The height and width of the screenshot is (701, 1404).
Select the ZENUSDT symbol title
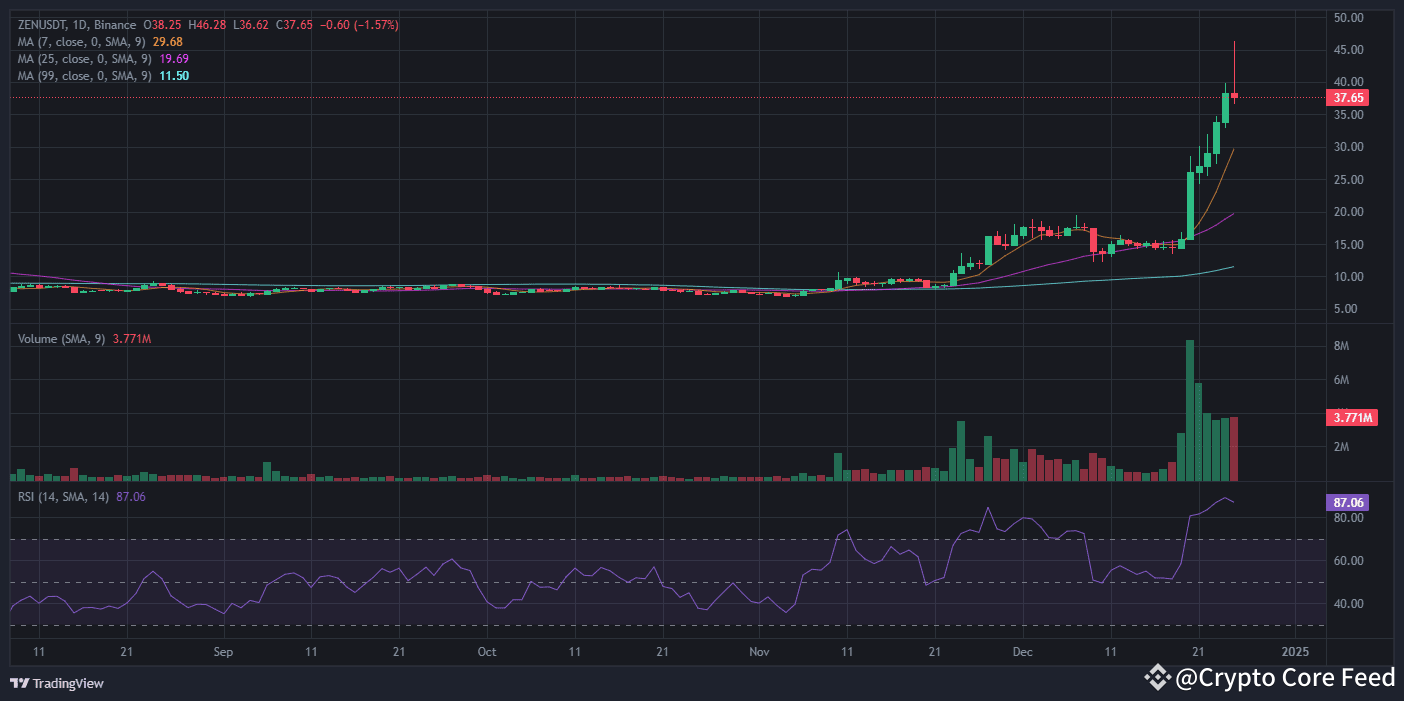43,24
